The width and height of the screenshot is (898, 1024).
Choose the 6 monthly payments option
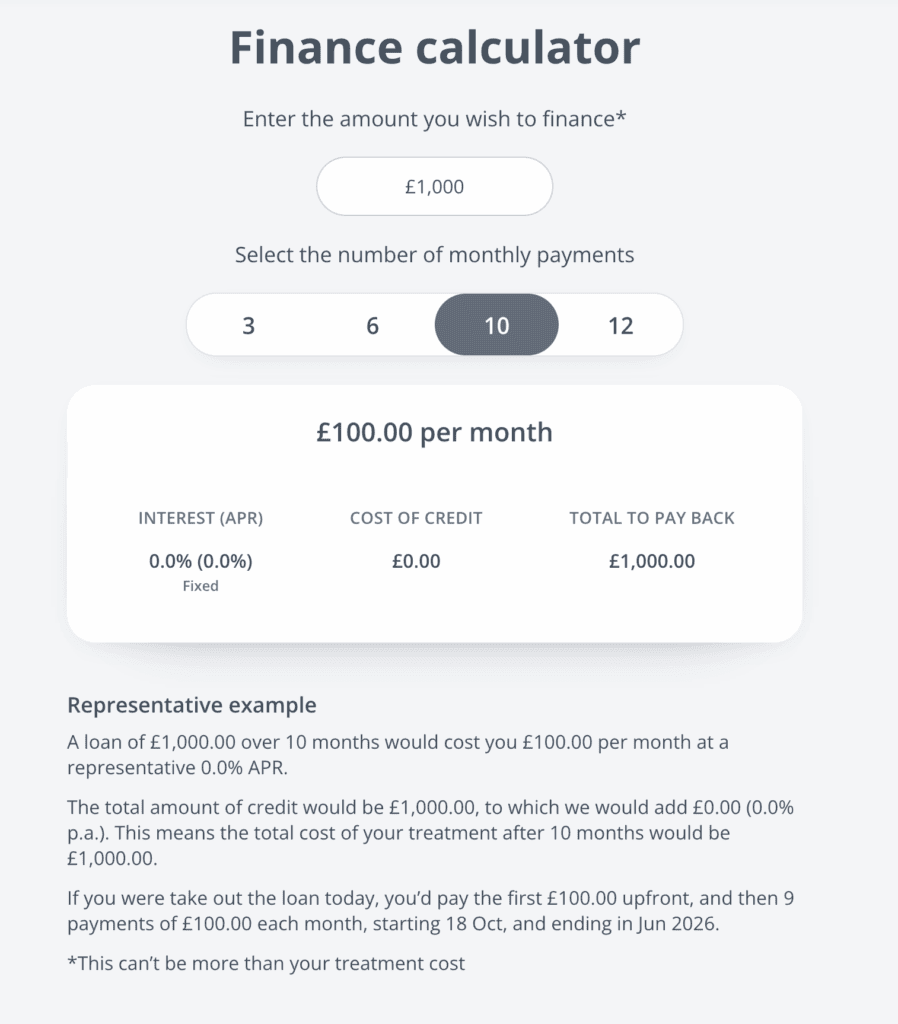(372, 325)
